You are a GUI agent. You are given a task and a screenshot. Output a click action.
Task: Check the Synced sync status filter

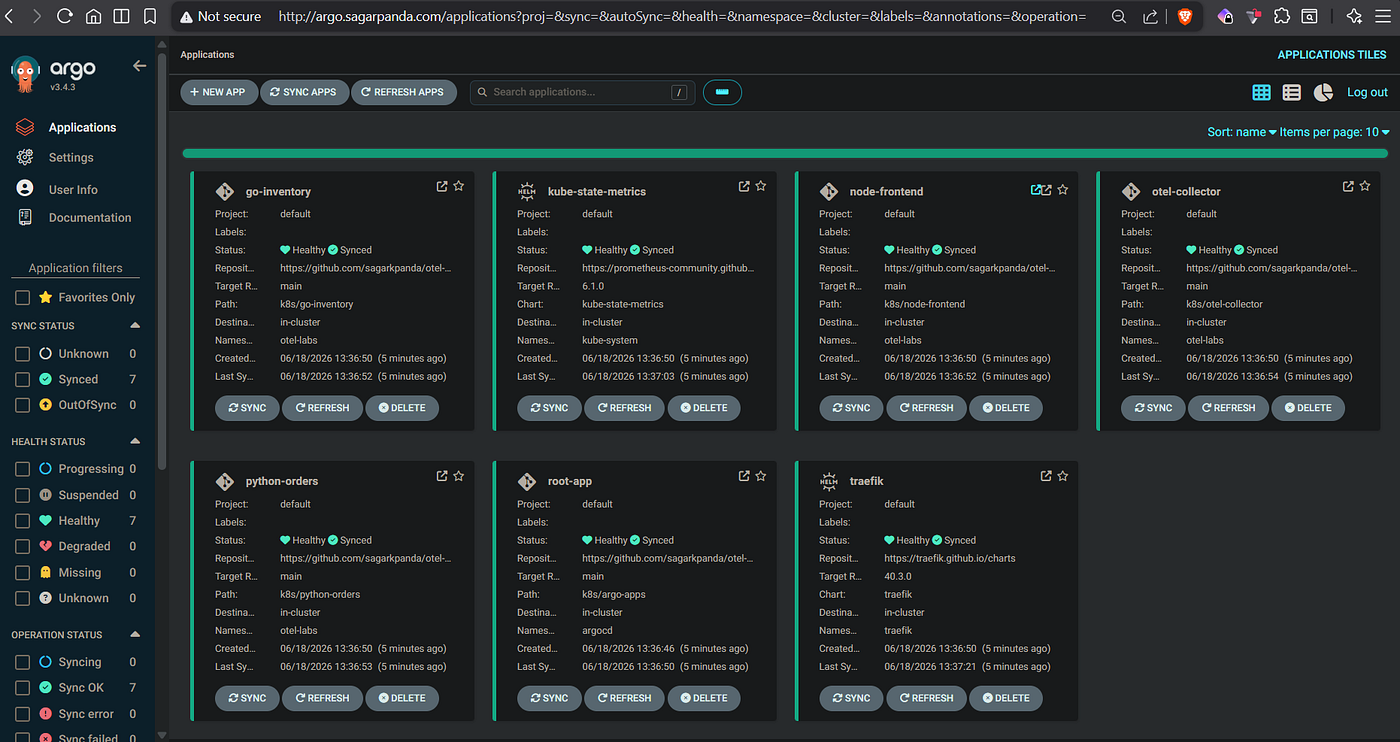pos(22,380)
